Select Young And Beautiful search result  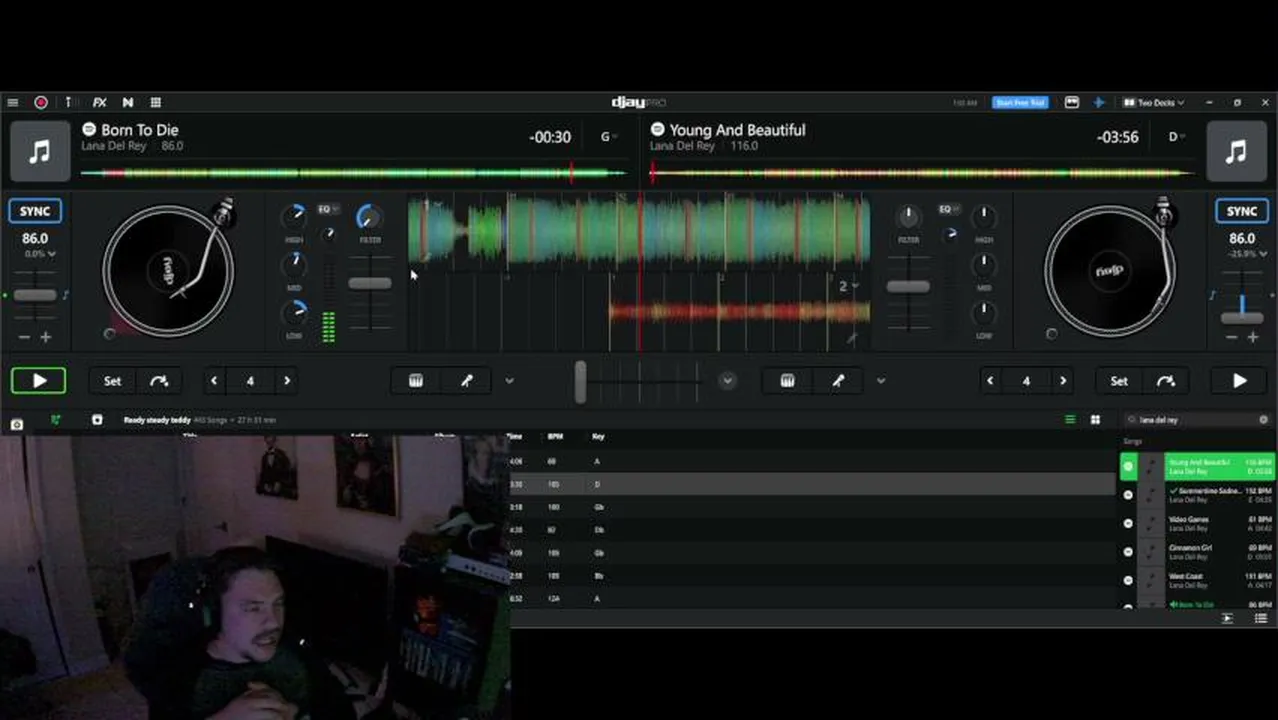click(1198, 466)
